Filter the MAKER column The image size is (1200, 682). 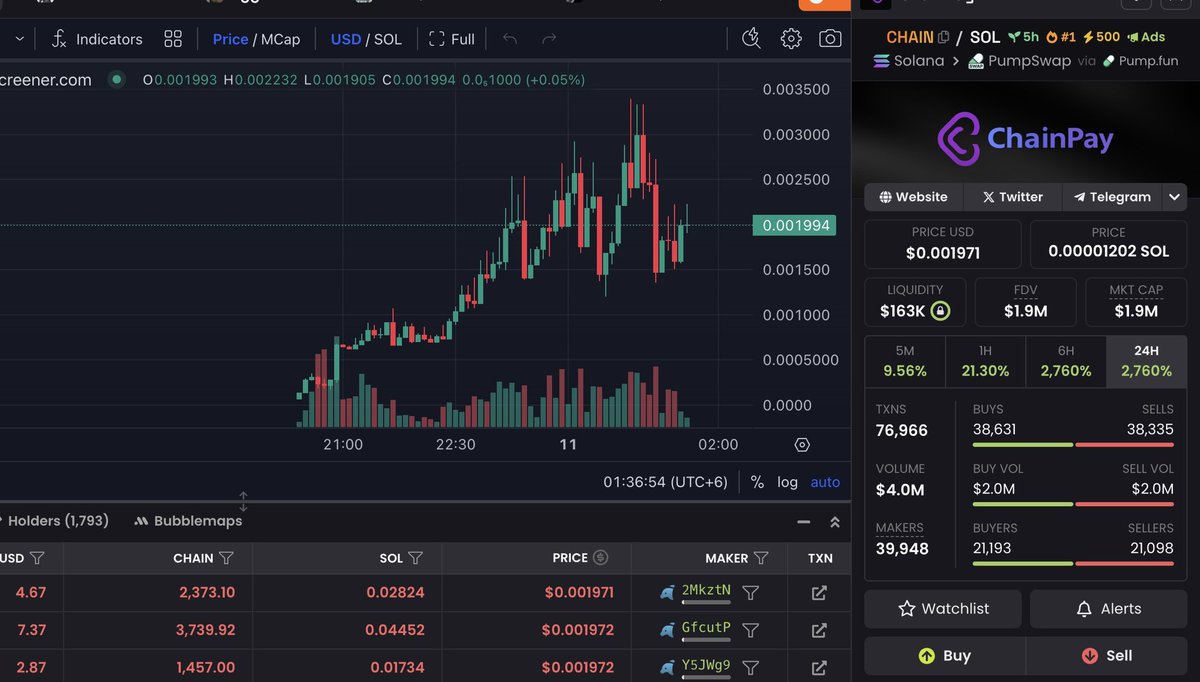[x=761, y=558]
